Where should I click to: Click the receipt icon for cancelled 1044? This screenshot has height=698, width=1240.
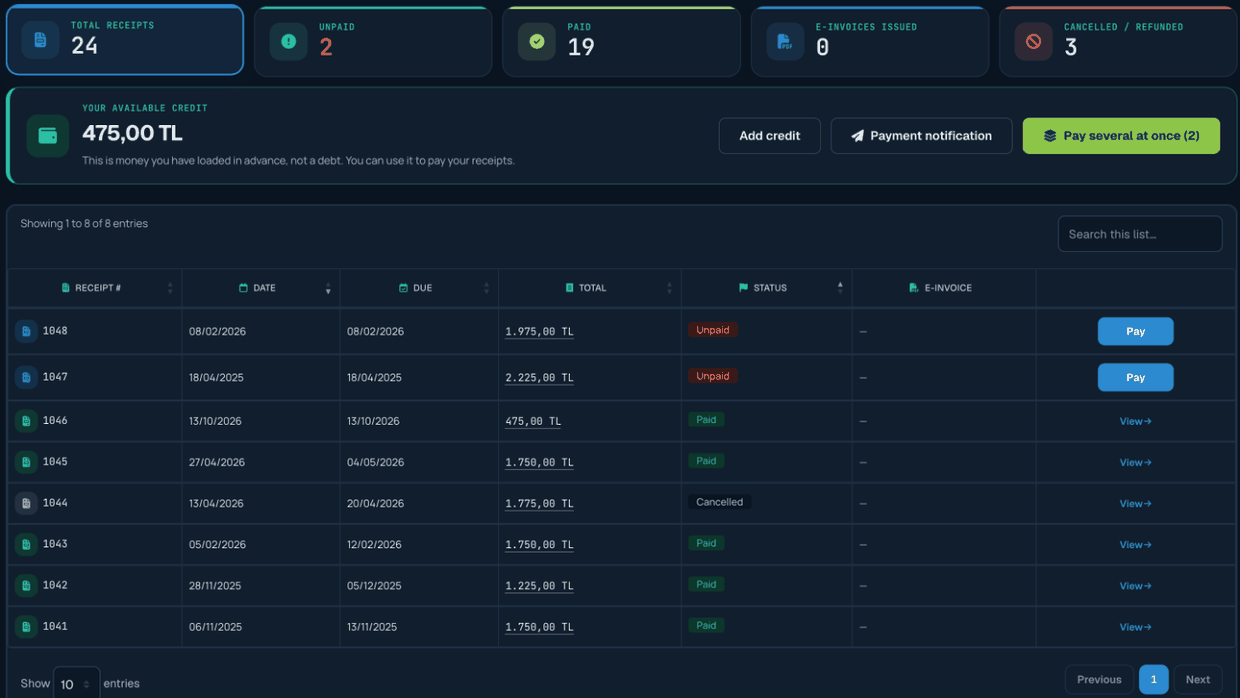tap(26, 503)
